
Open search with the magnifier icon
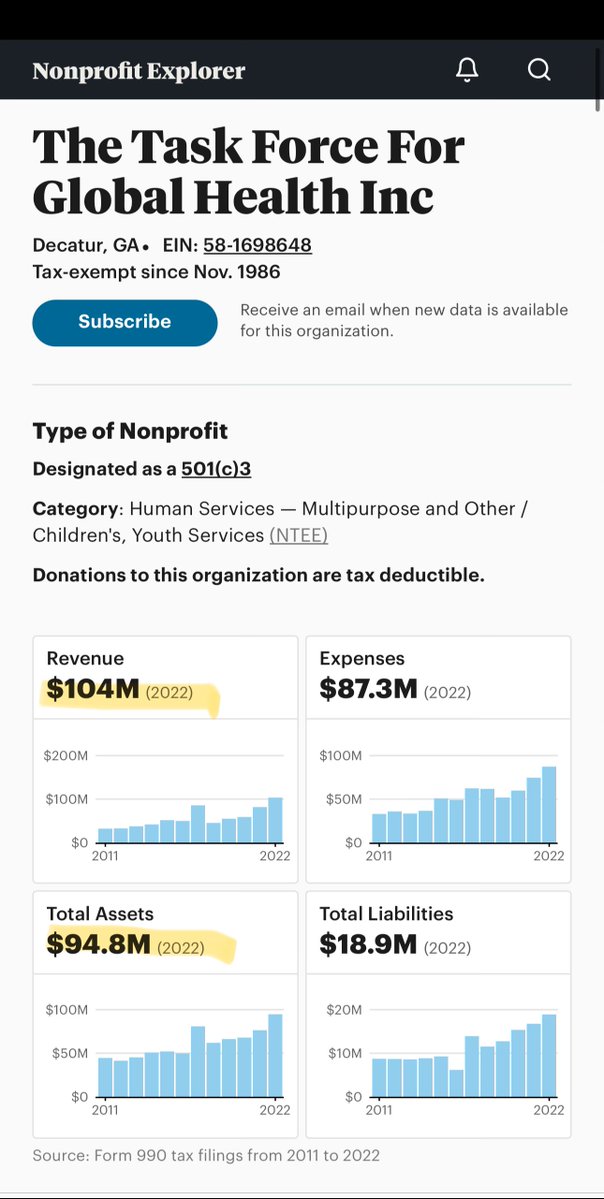tap(539, 70)
